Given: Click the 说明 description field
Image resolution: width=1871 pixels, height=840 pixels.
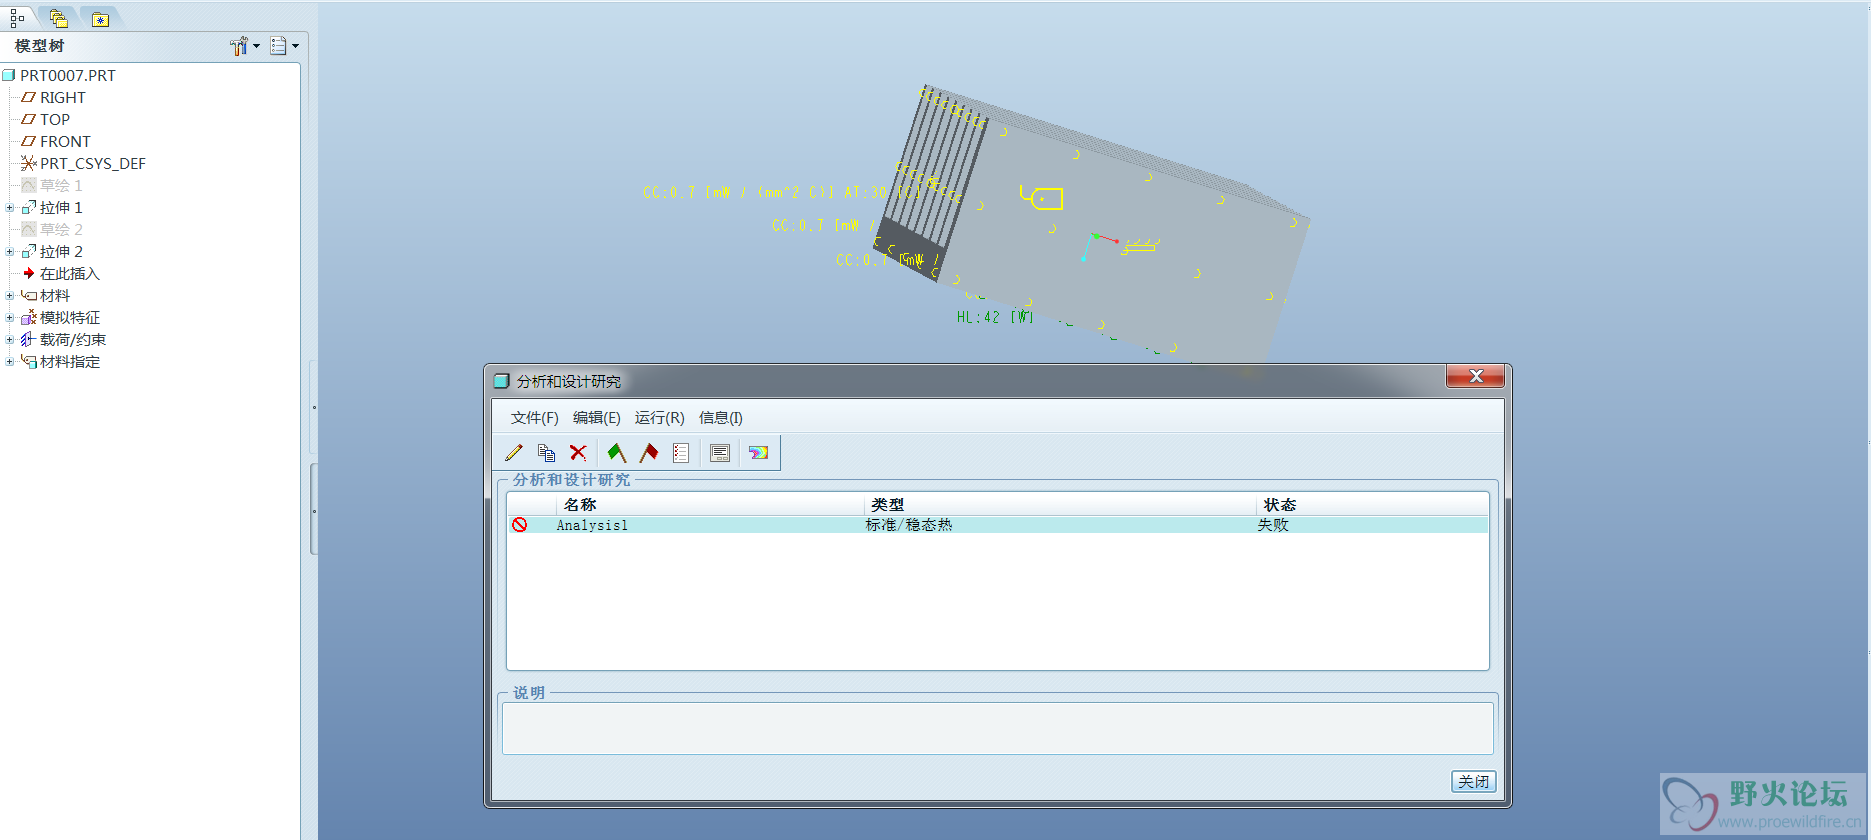Looking at the screenshot, I should (x=997, y=728).
